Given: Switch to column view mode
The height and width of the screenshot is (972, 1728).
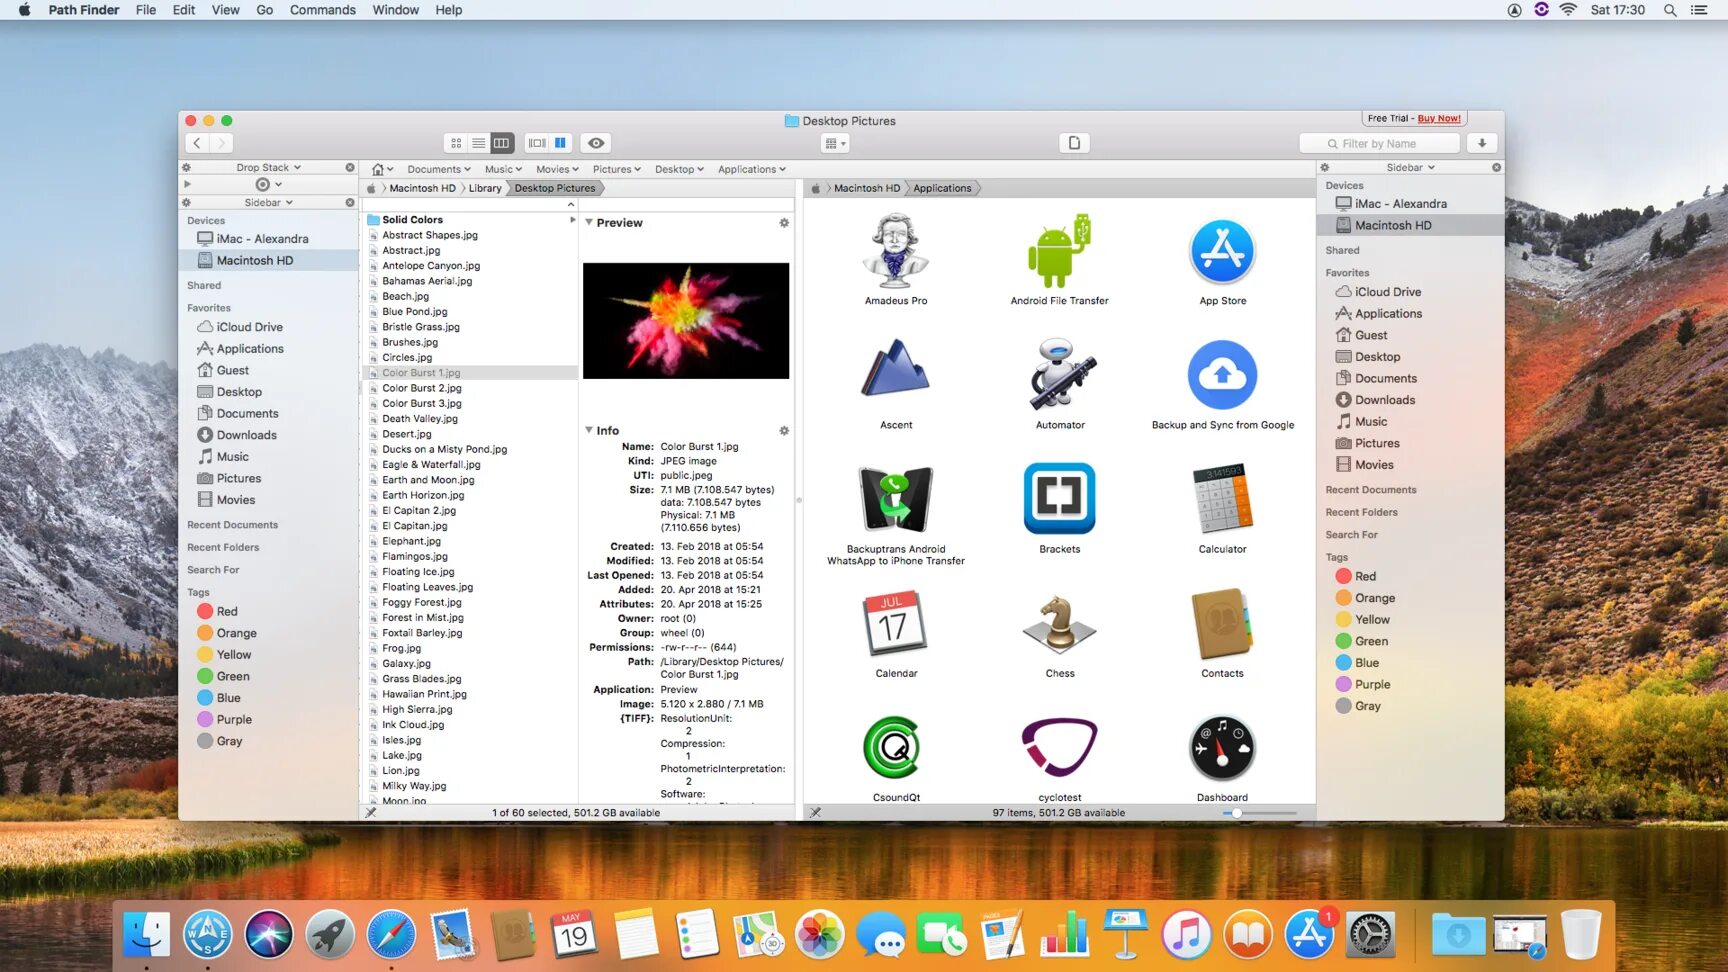Looking at the screenshot, I should 502,143.
